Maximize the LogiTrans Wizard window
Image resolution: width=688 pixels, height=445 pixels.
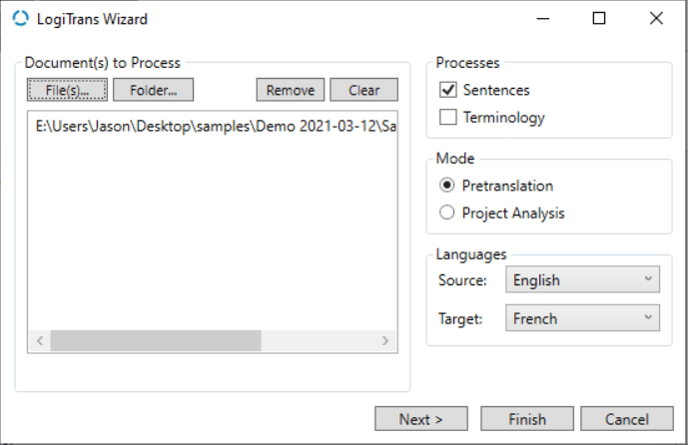tap(599, 18)
